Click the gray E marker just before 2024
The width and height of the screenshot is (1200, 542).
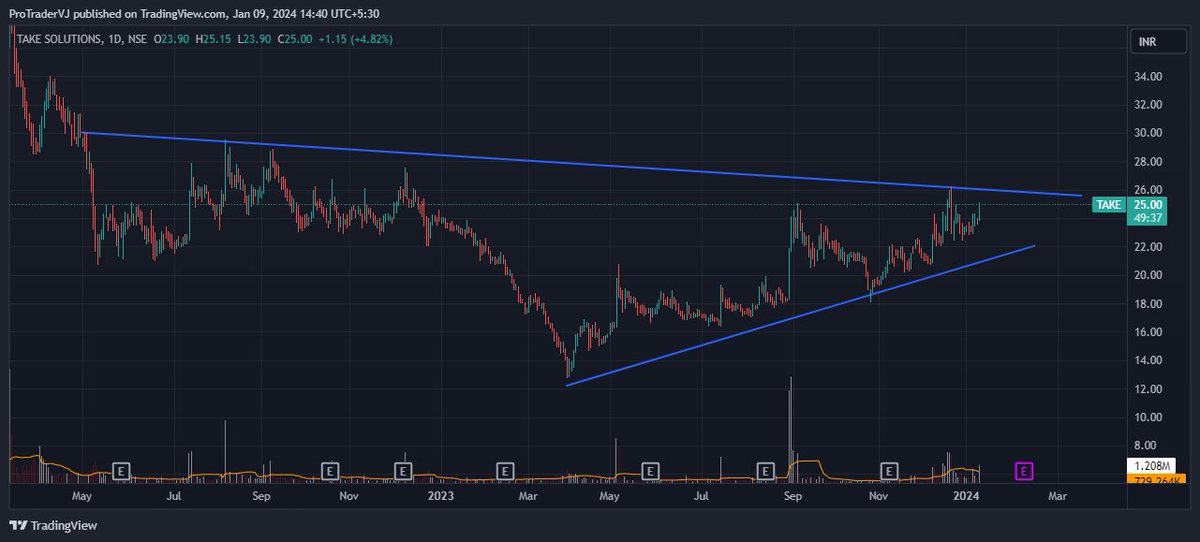(888, 469)
